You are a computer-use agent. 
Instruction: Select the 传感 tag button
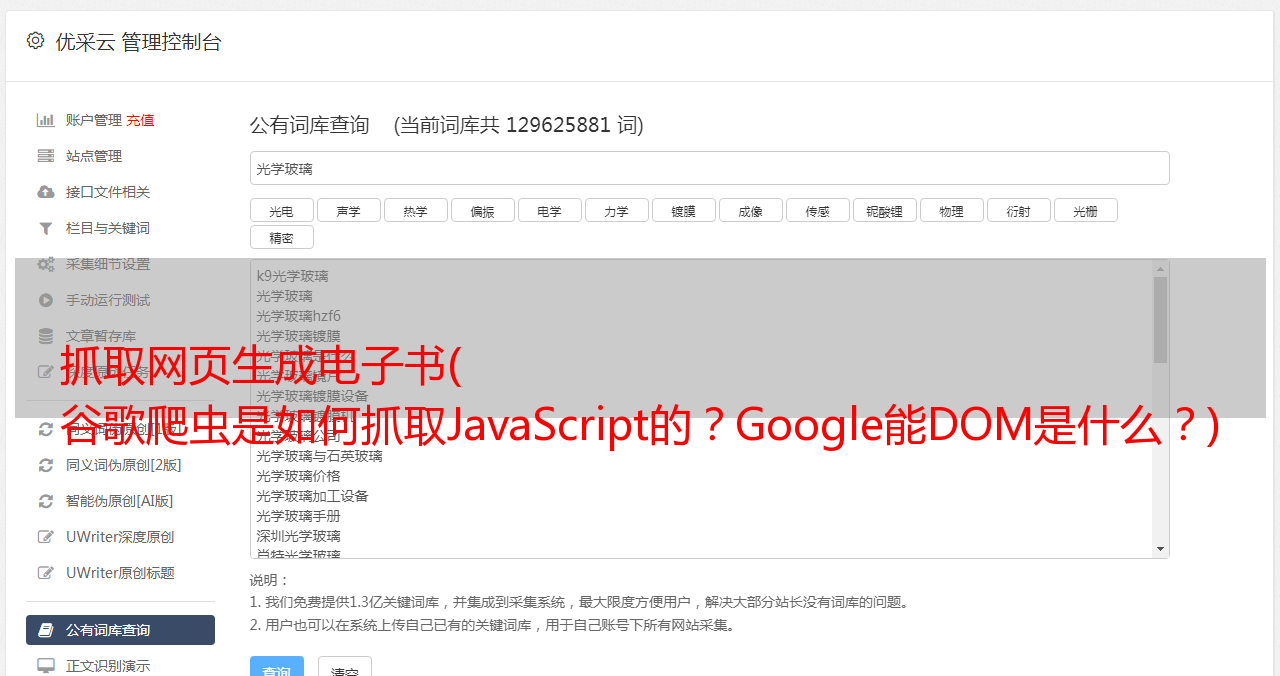point(817,211)
